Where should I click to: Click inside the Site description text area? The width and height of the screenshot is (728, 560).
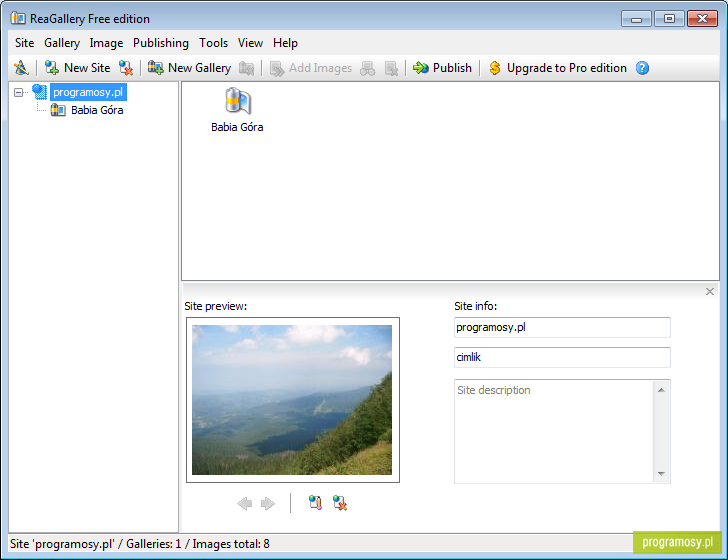(553, 431)
